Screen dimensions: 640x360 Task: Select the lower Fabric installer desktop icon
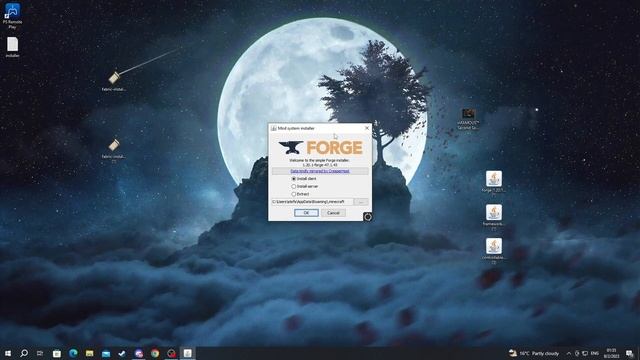(114, 150)
